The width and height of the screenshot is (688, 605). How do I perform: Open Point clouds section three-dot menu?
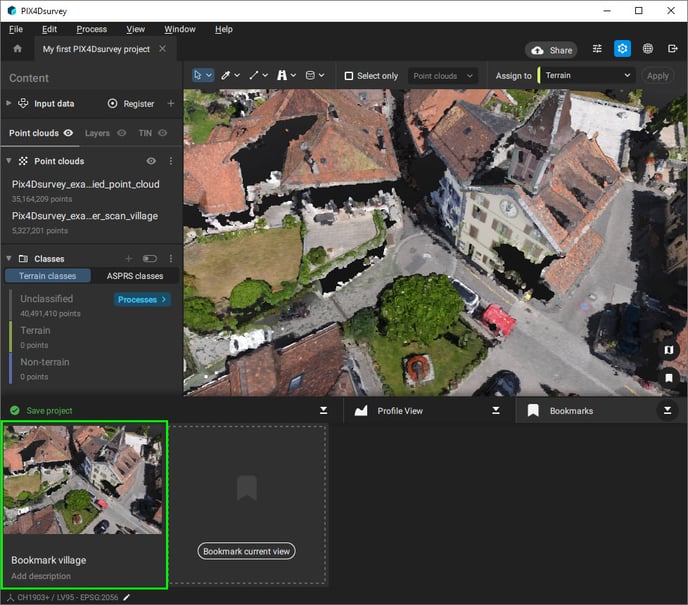click(170, 161)
